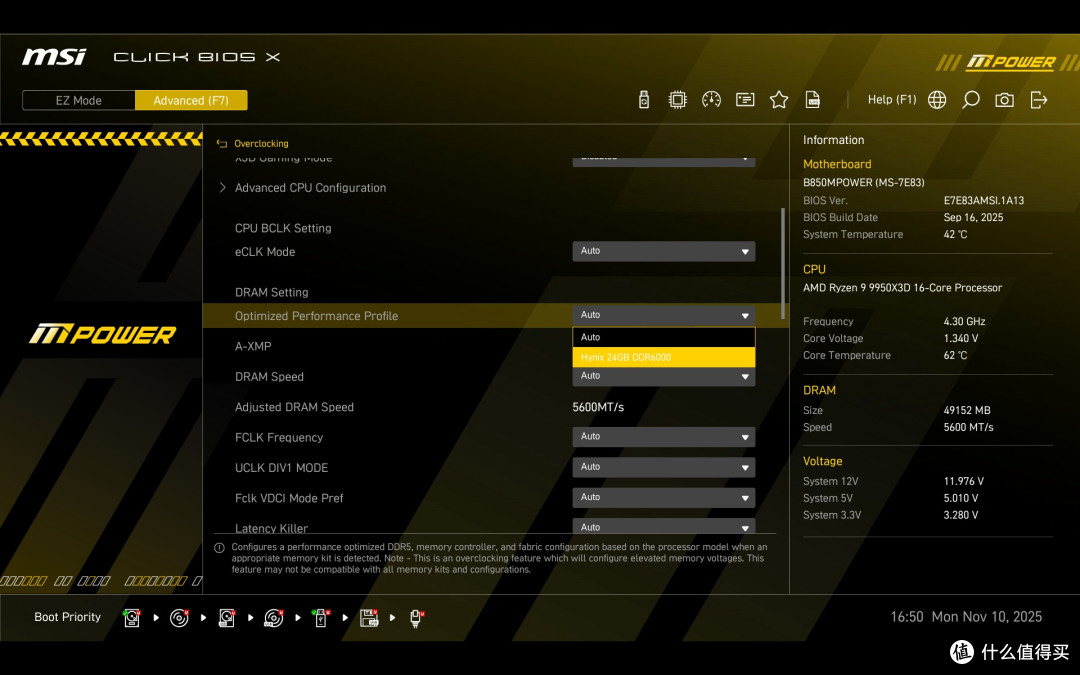This screenshot has height=675, width=1080.
Task: Change language with the globe icon
Action: click(x=937, y=100)
